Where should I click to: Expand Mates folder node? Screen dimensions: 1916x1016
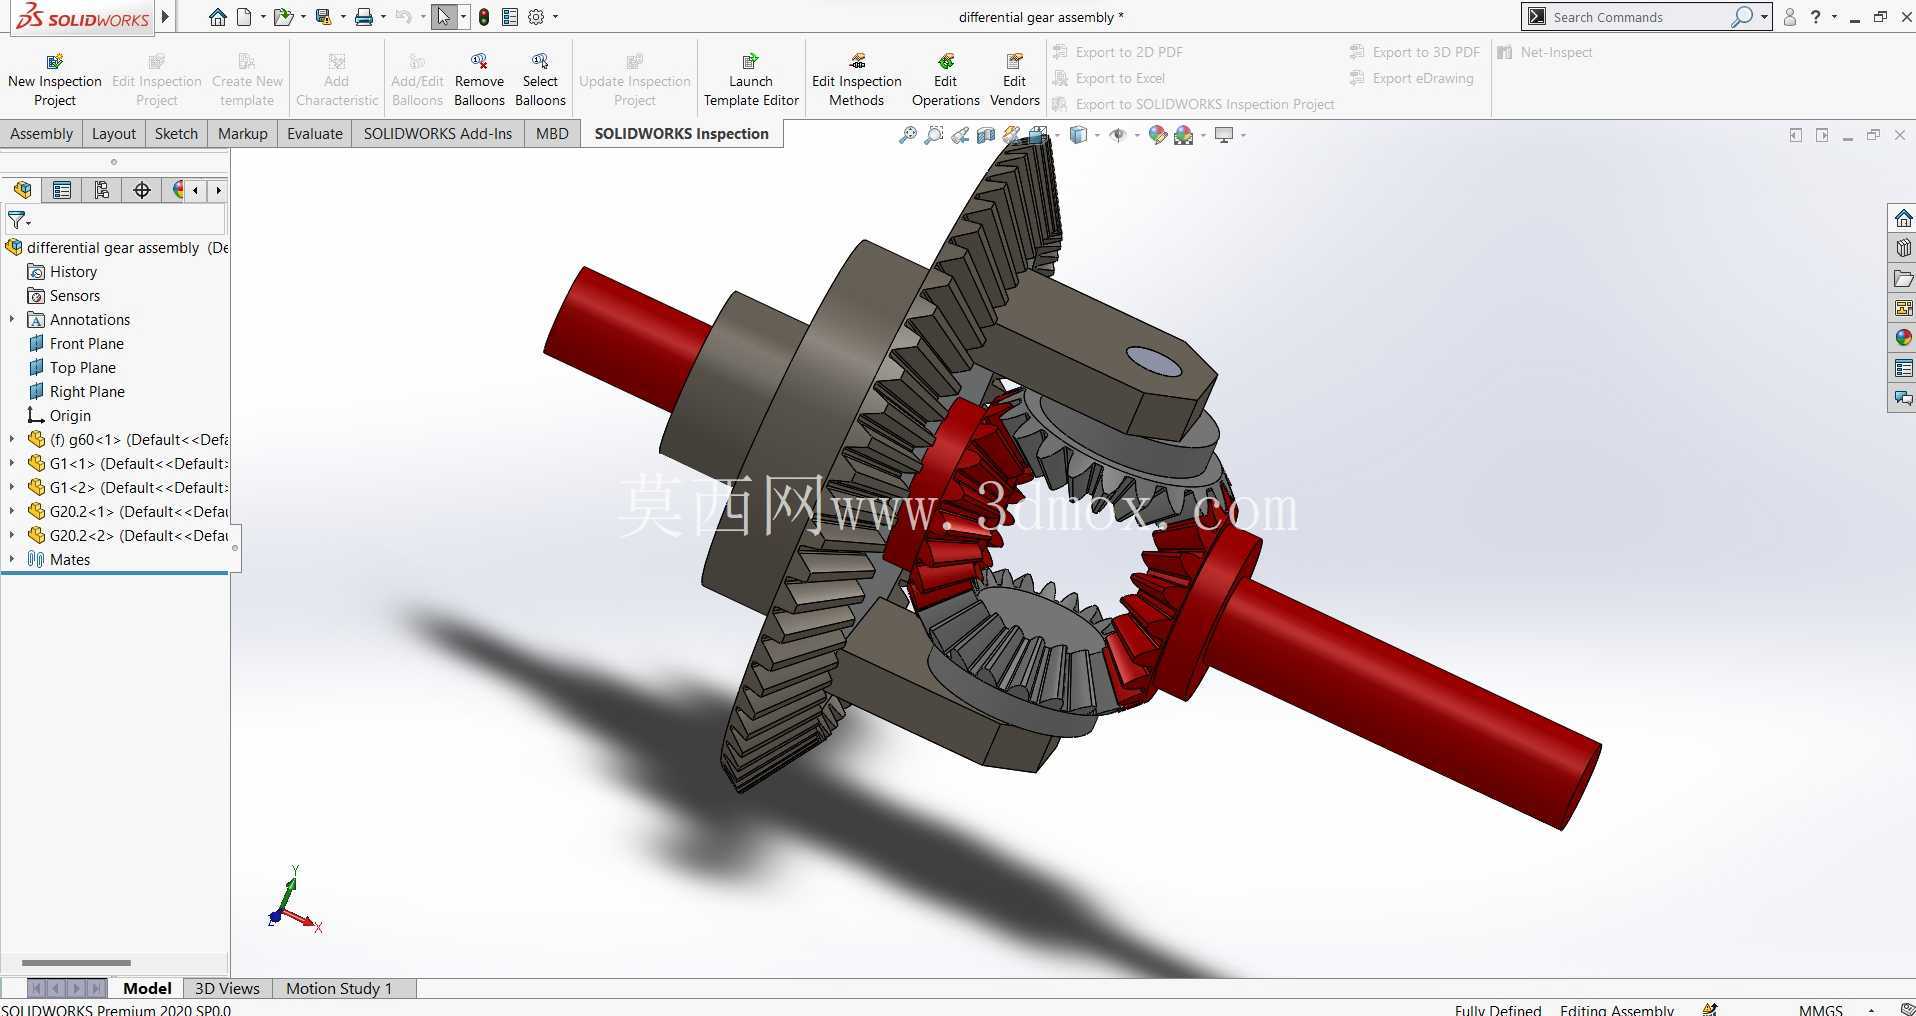[12, 560]
